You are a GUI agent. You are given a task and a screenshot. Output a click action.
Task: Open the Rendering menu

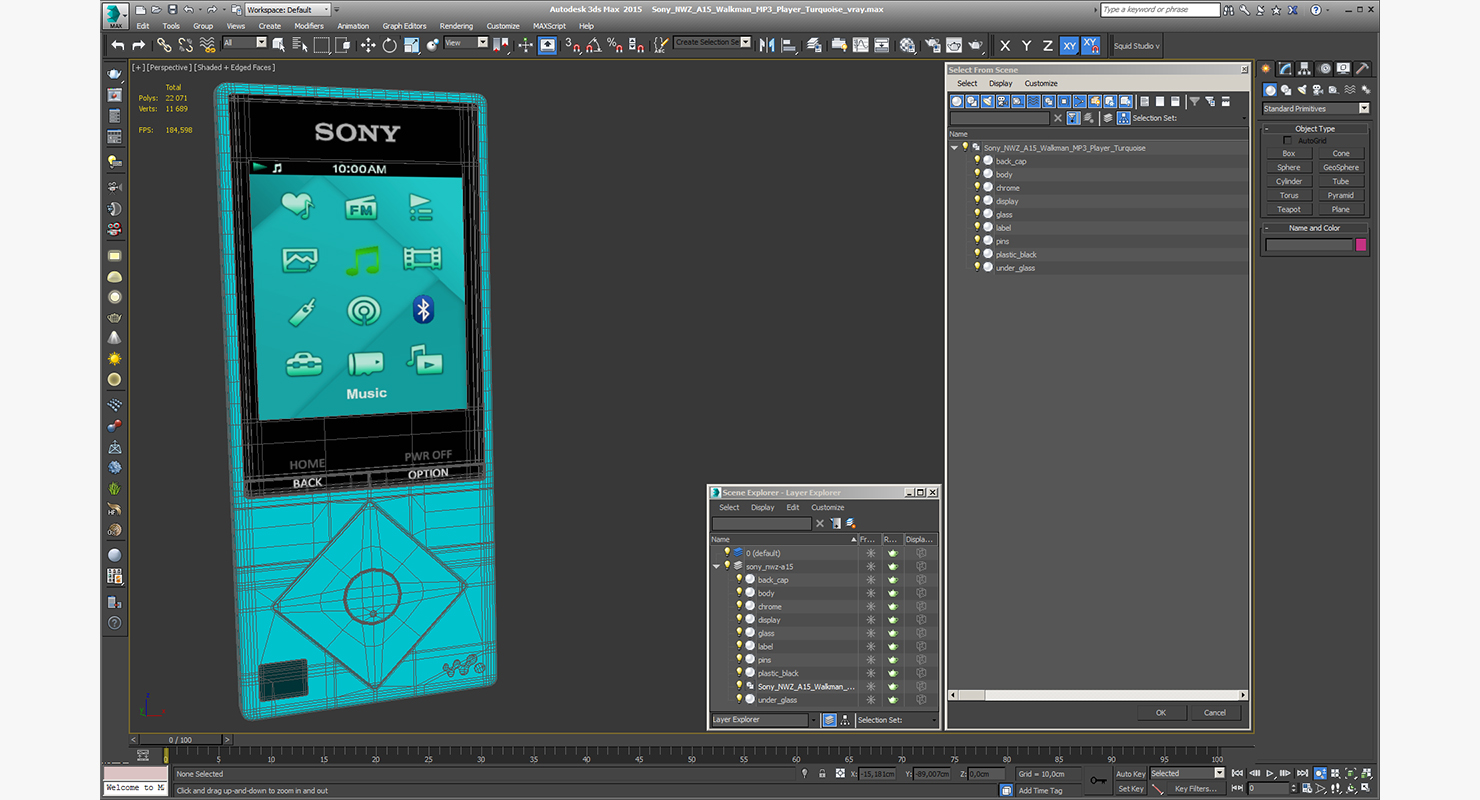(456, 26)
